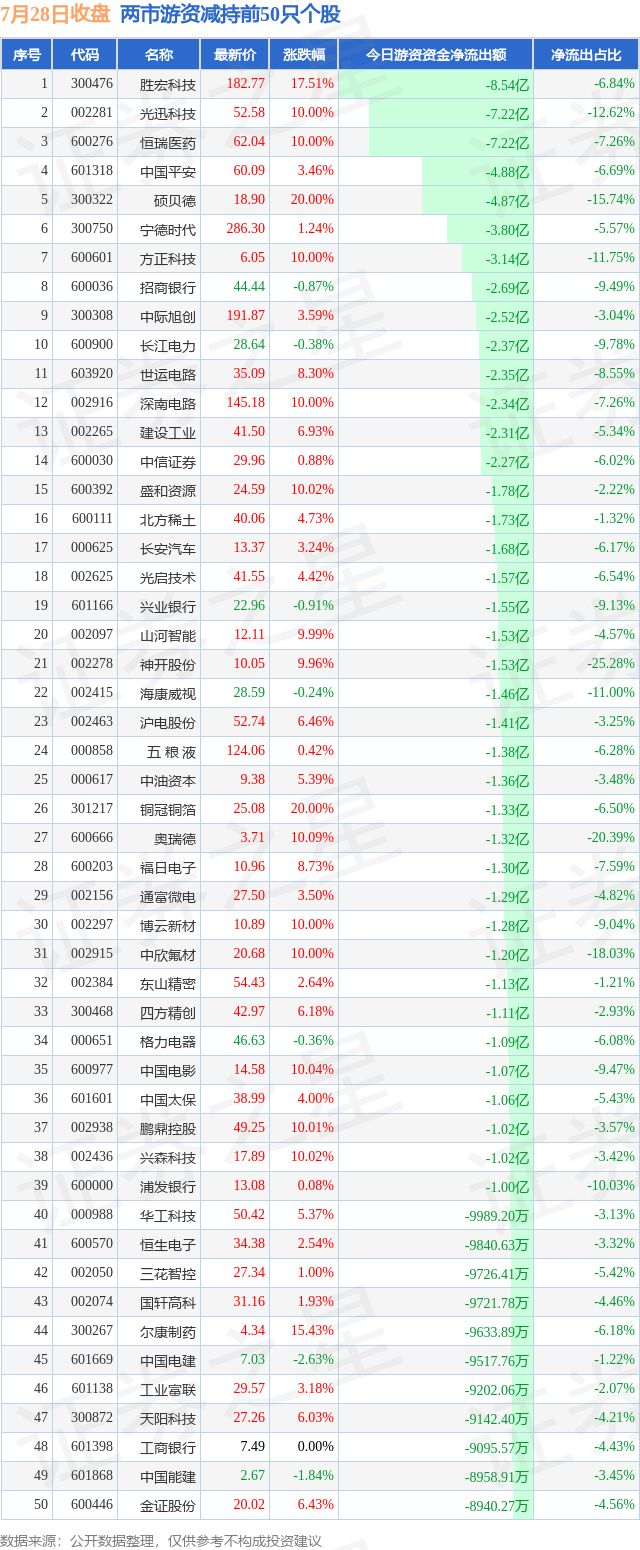Select price 18.90 for 硕贝德

tap(249, 200)
